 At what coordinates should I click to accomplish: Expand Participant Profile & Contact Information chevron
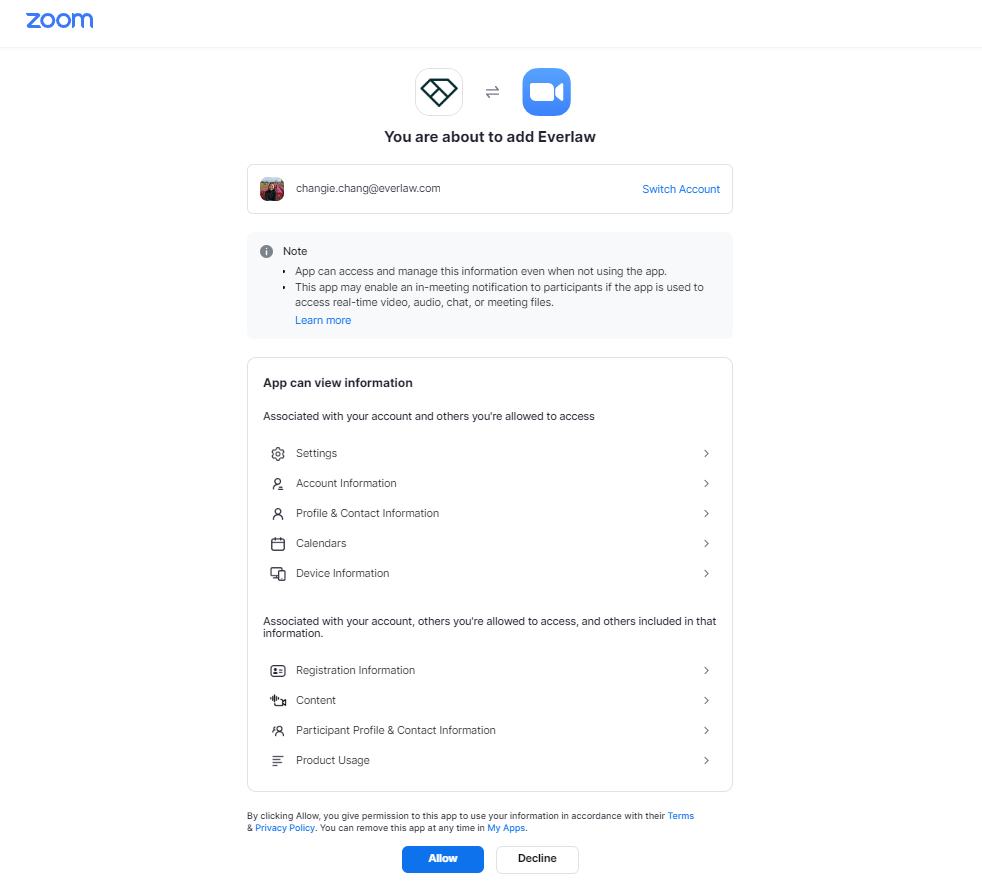(x=706, y=731)
